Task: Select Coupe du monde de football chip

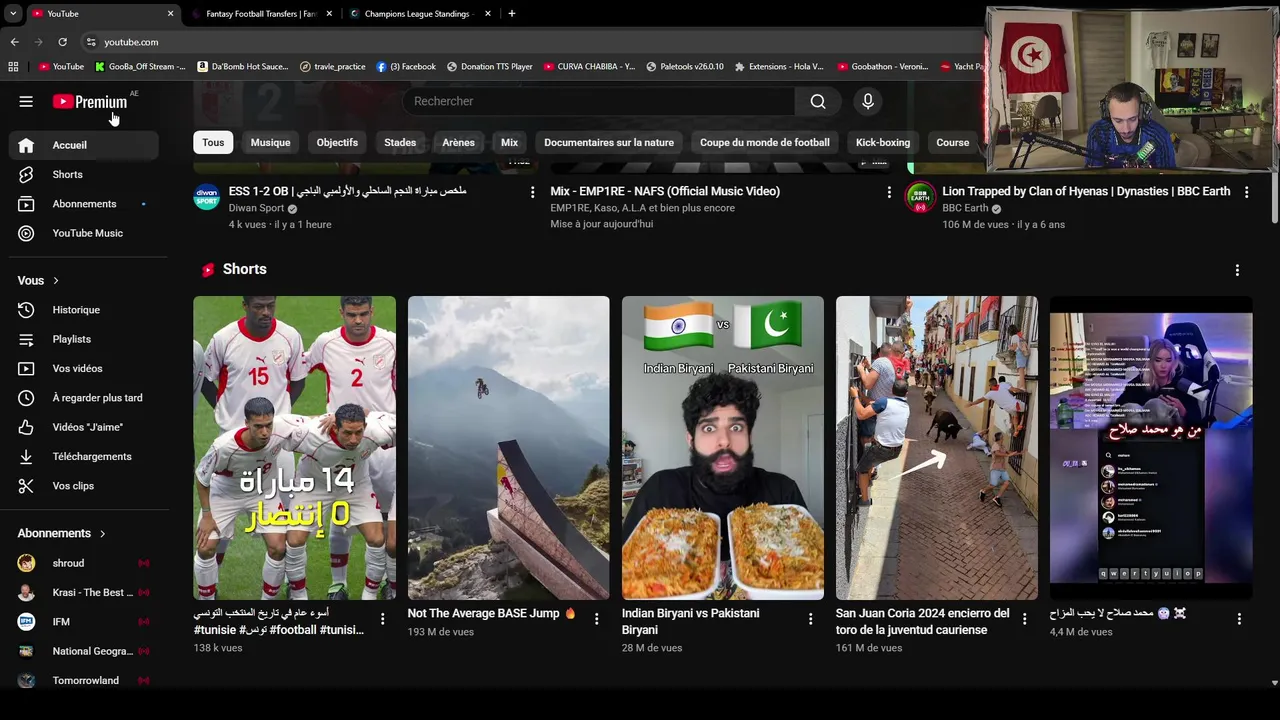Action: pos(765,143)
